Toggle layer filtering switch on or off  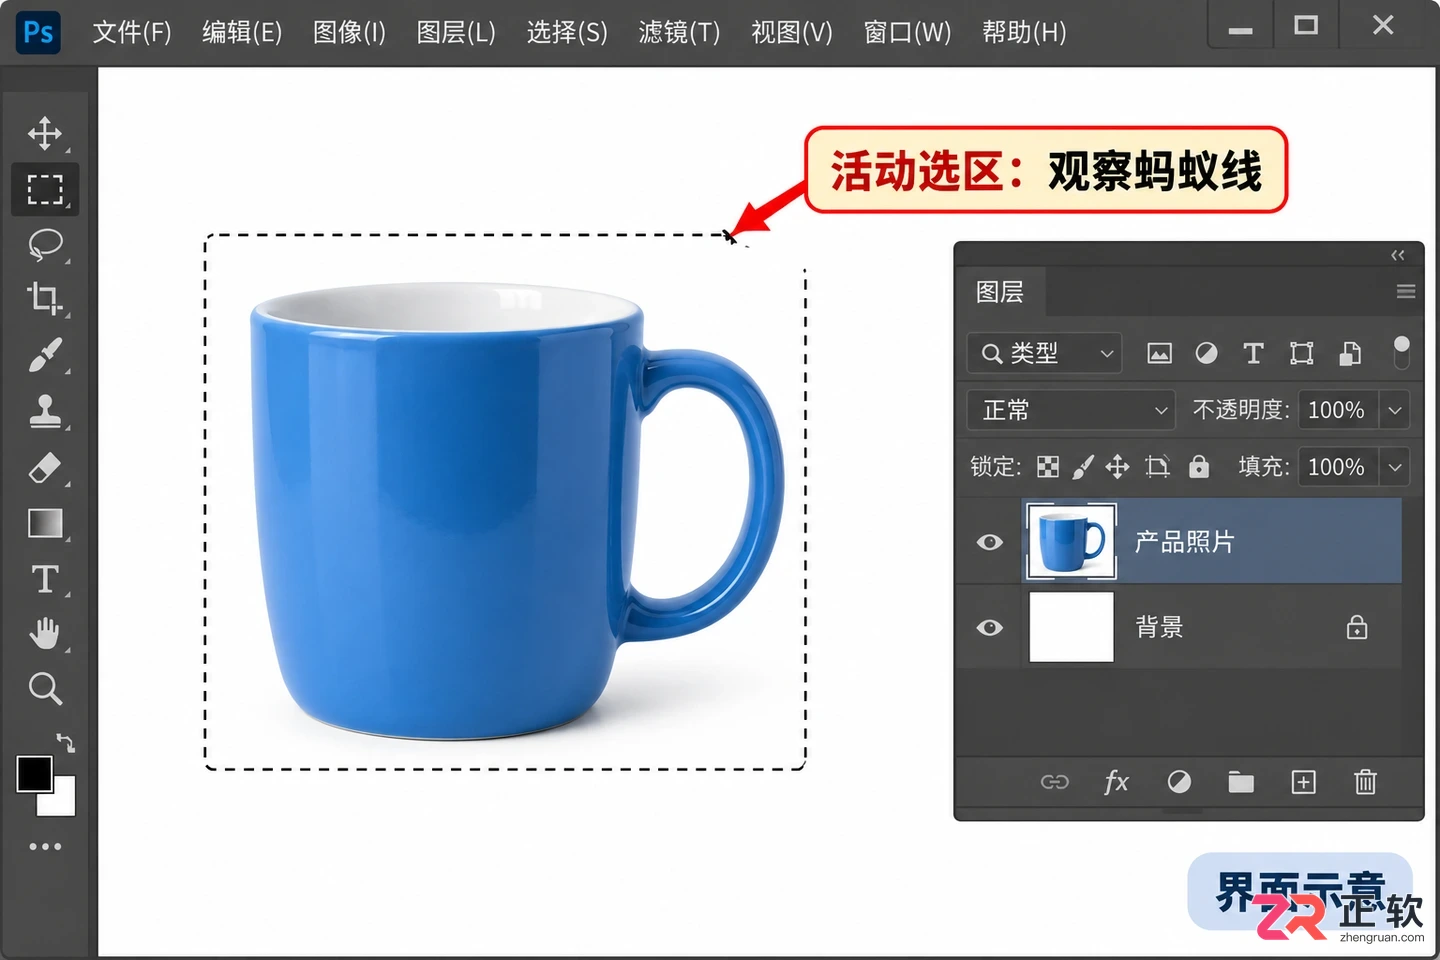tap(1401, 352)
